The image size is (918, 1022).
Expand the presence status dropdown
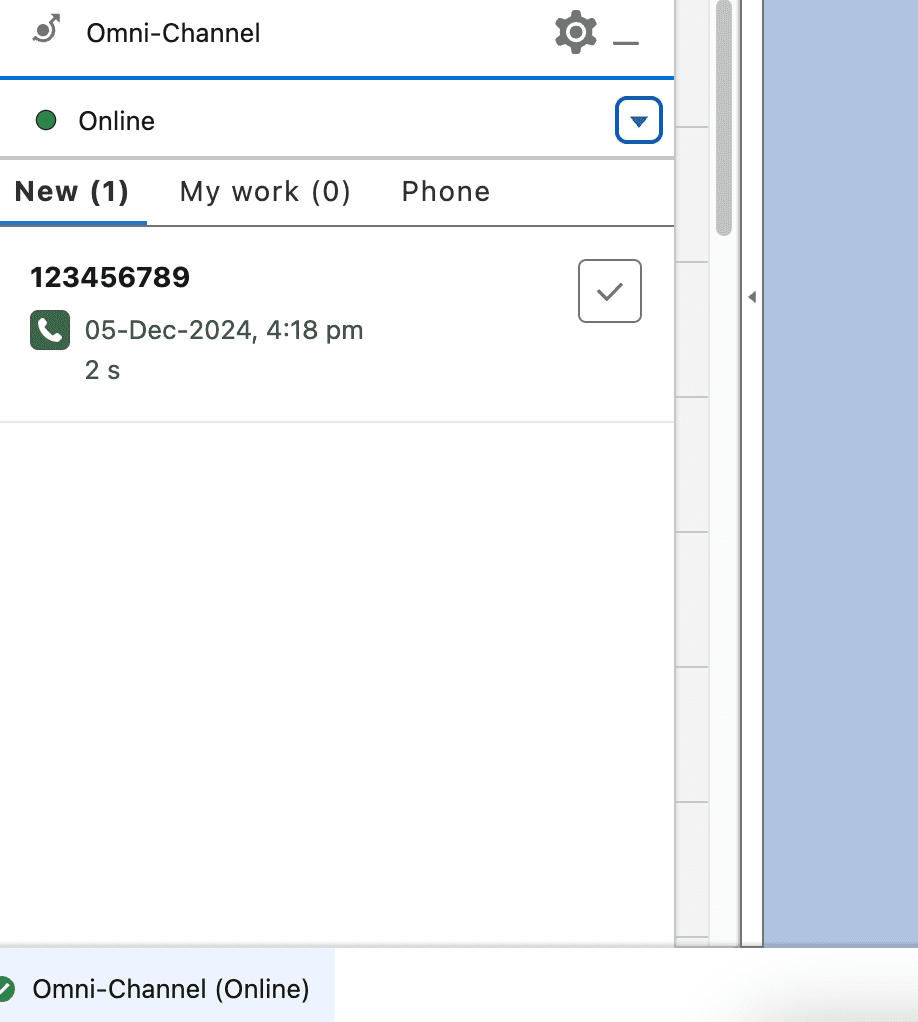pyautogui.click(x=638, y=121)
